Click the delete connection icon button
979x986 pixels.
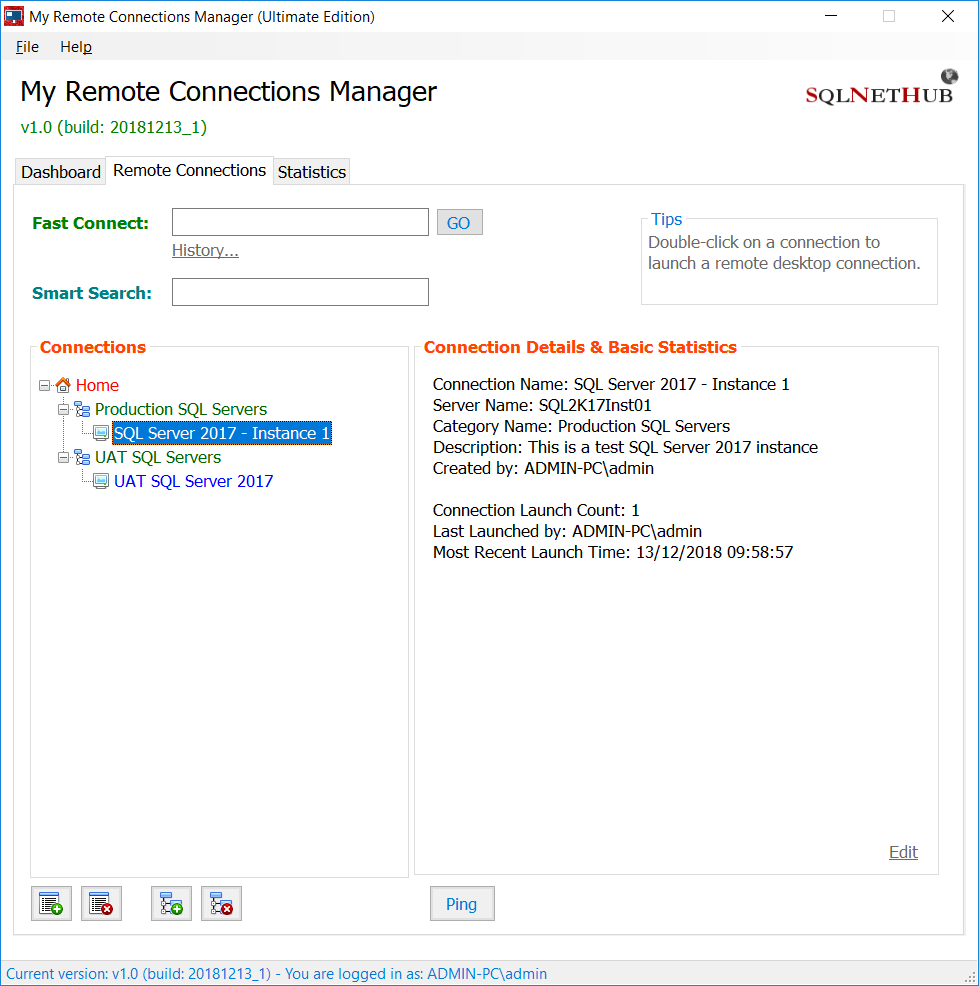(x=101, y=904)
